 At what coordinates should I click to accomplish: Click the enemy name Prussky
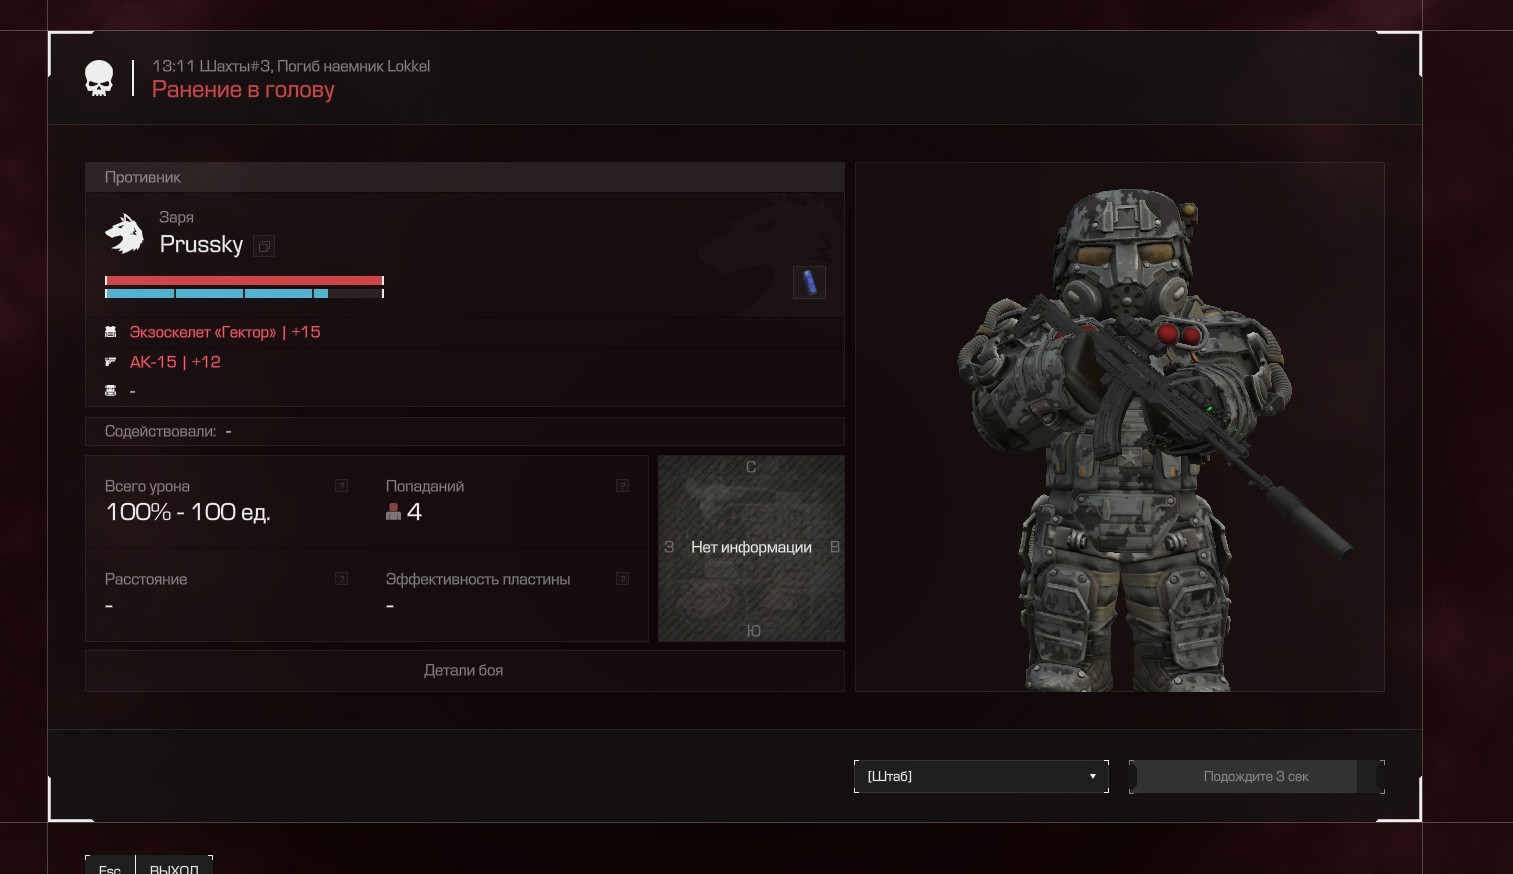pos(201,245)
